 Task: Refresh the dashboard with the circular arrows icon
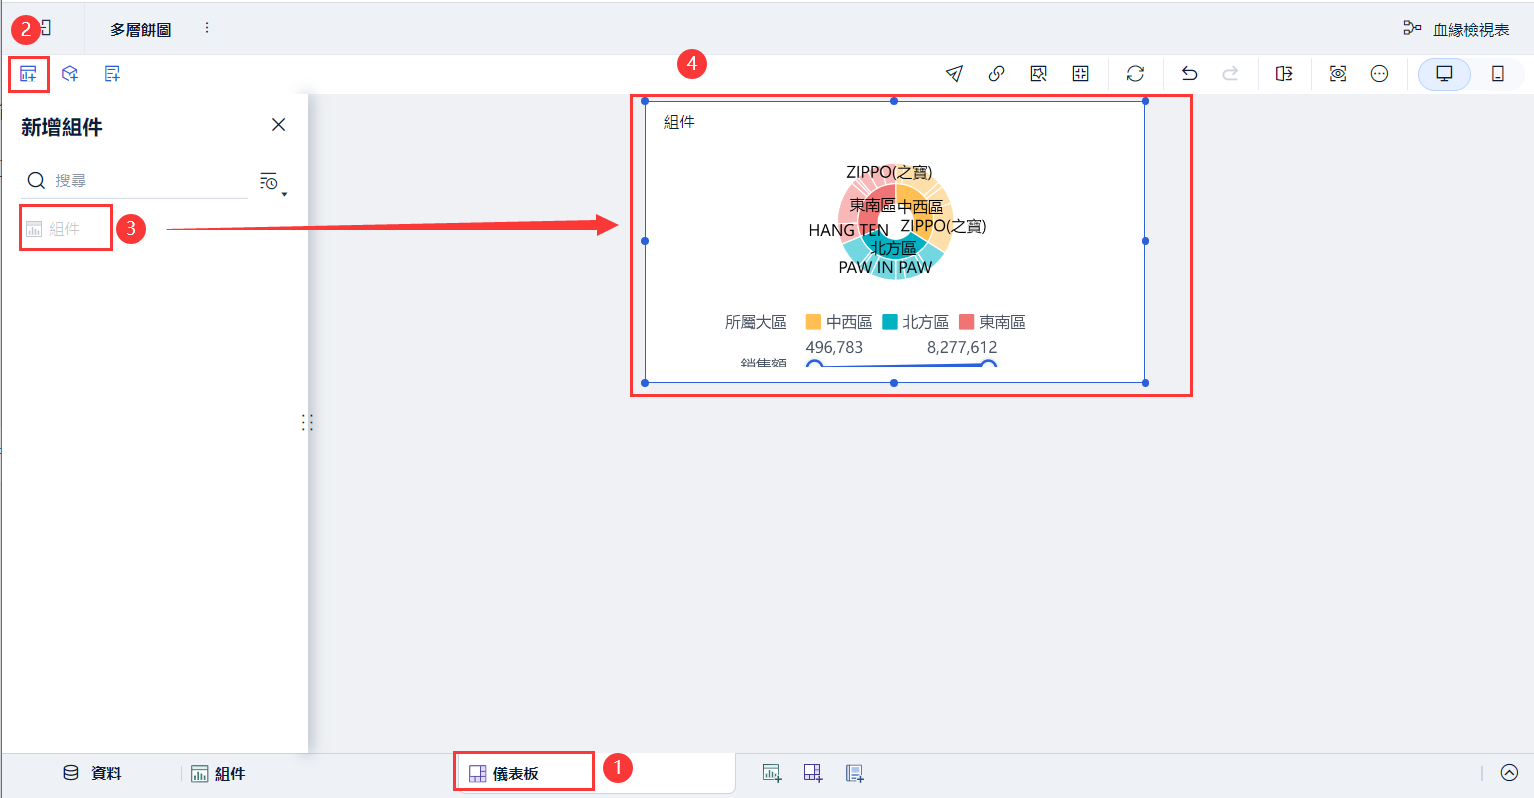(1135, 74)
